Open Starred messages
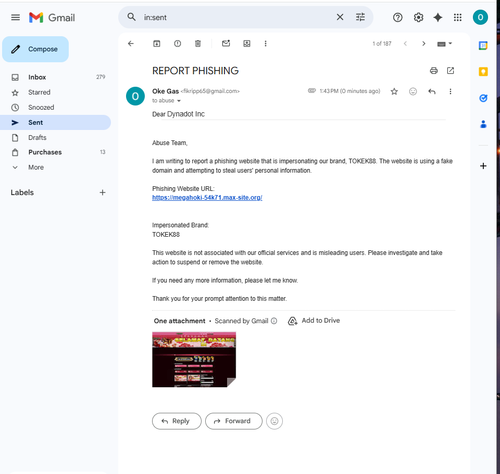The height and width of the screenshot is (474, 500). tap(55, 92)
